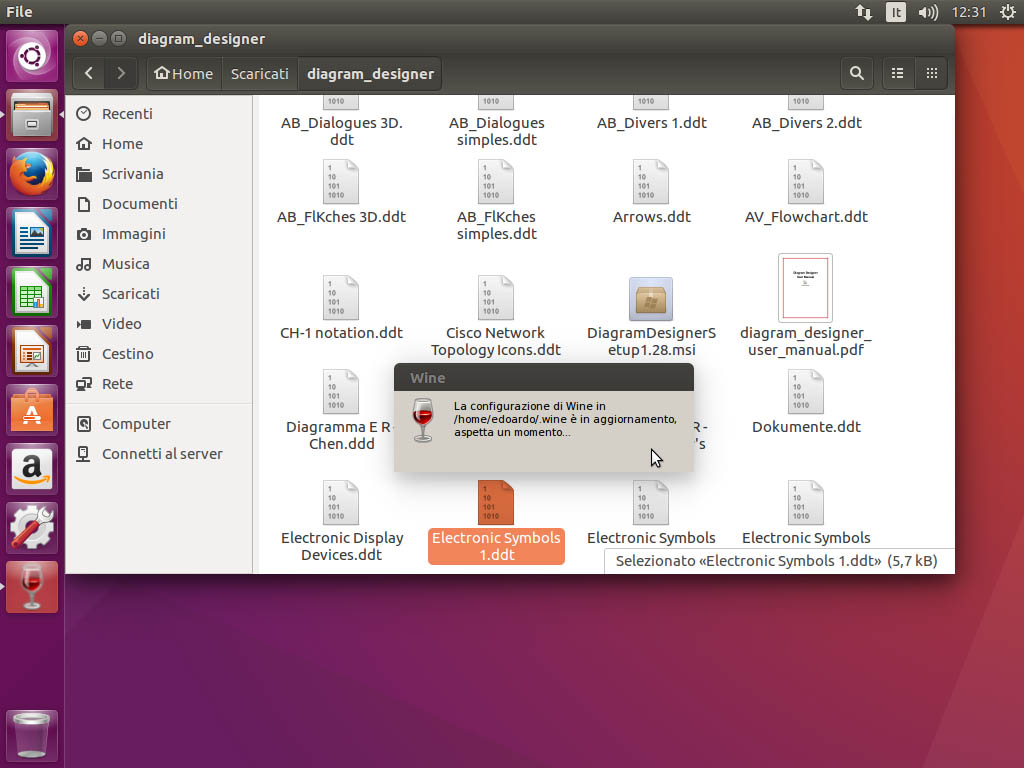1024x768 pixels.
Task: Open the keyboard layout 'It' indicator
Action: (x=896, y=12)
